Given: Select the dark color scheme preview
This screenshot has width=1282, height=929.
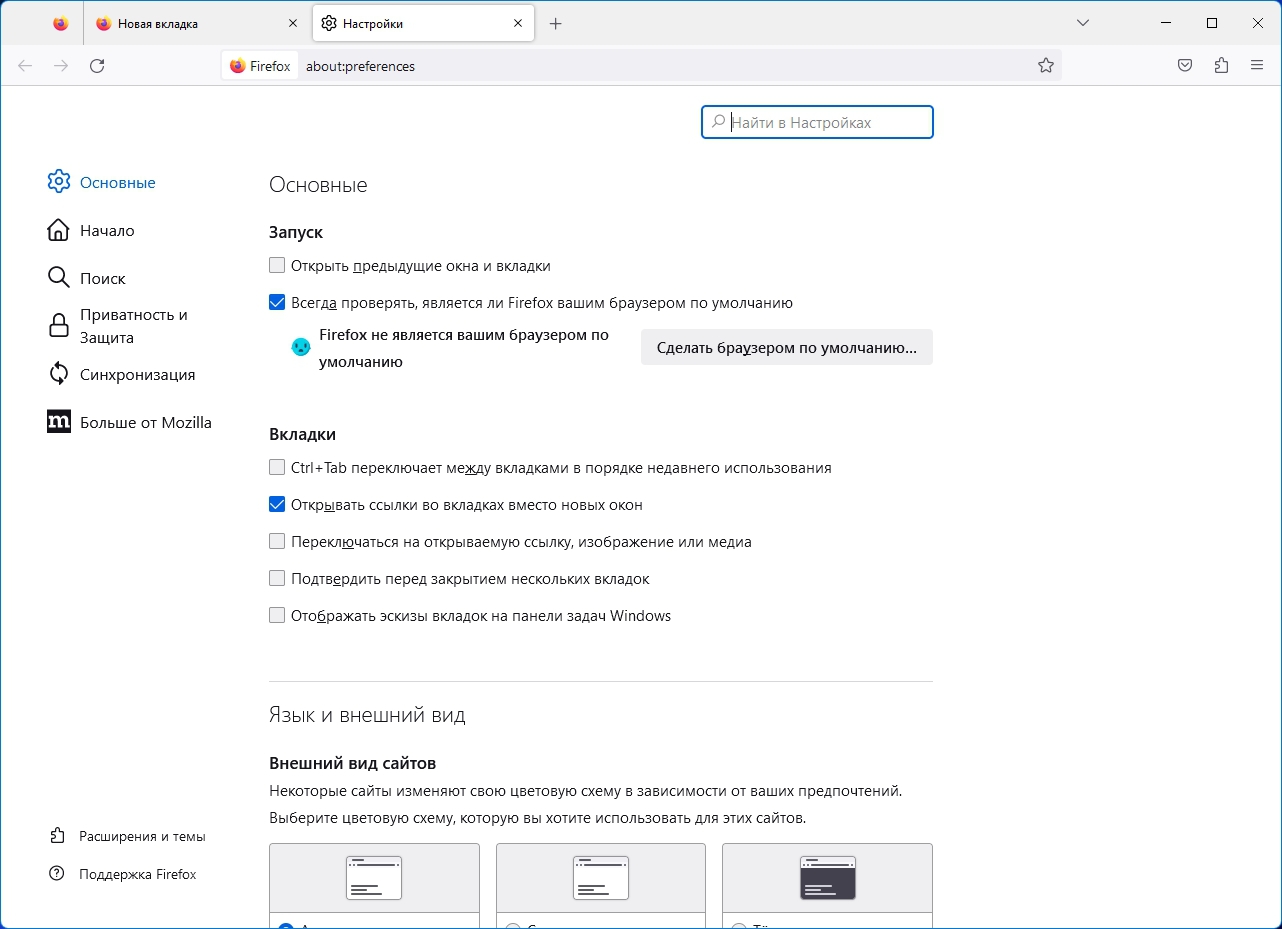Looking at the screenshot, I should click(827, 878).
